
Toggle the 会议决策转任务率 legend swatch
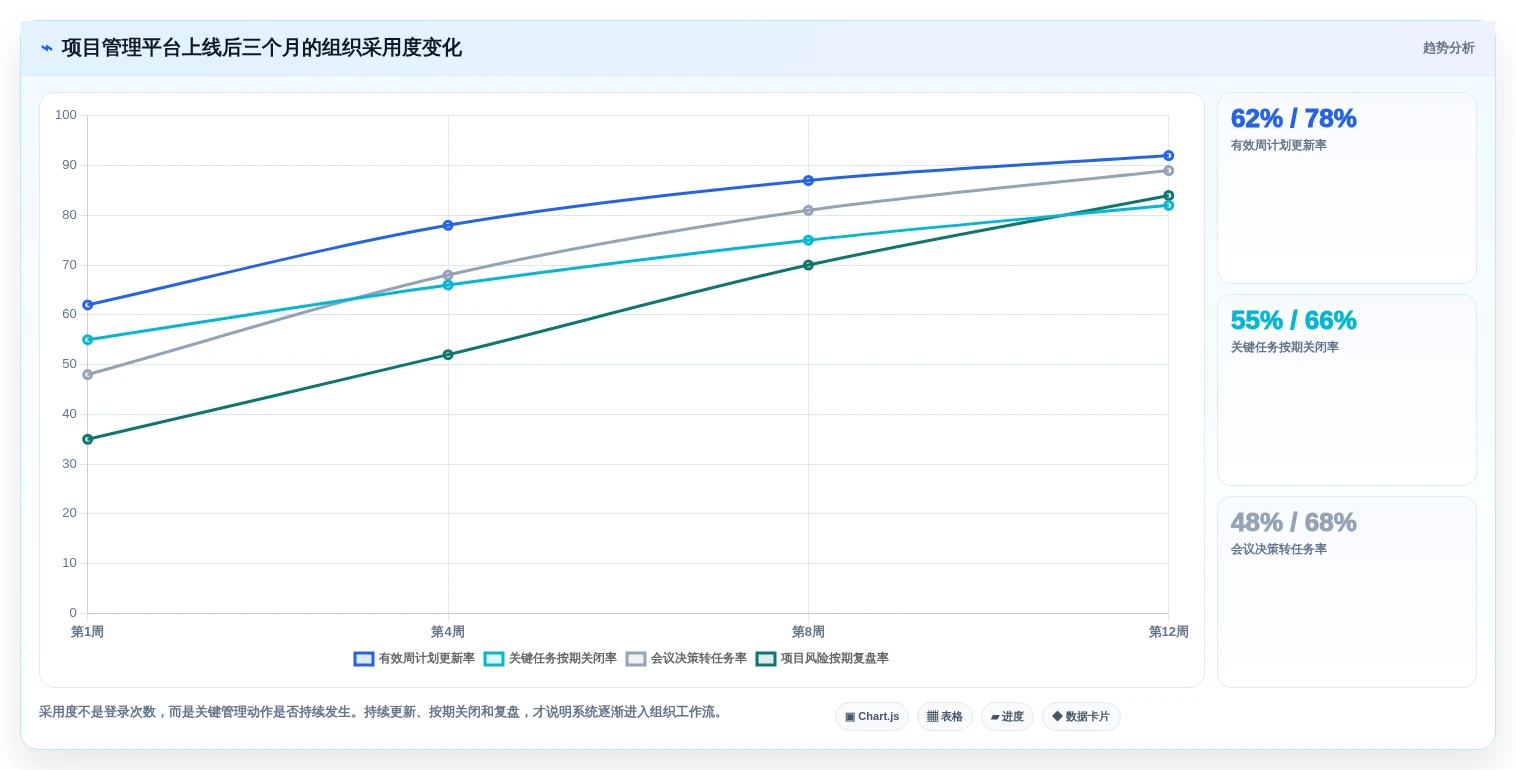tap(636, 659)
